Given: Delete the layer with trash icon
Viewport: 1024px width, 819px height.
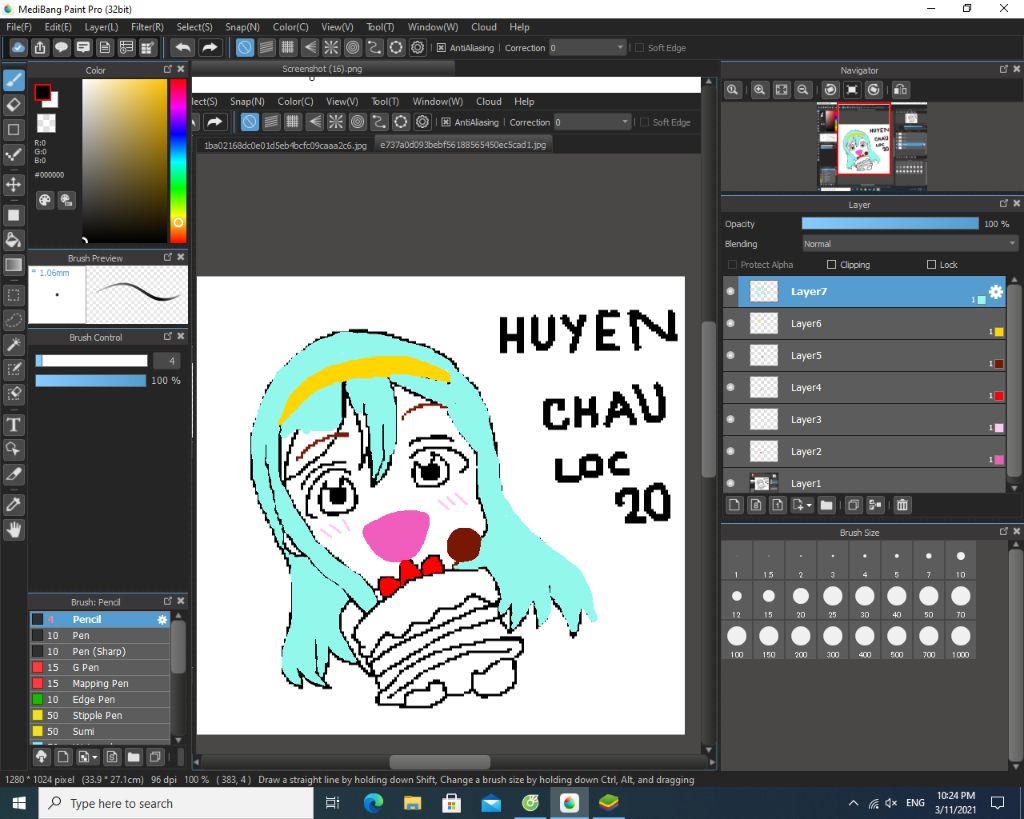Looking at the screenshot, I should click(902, 505).
